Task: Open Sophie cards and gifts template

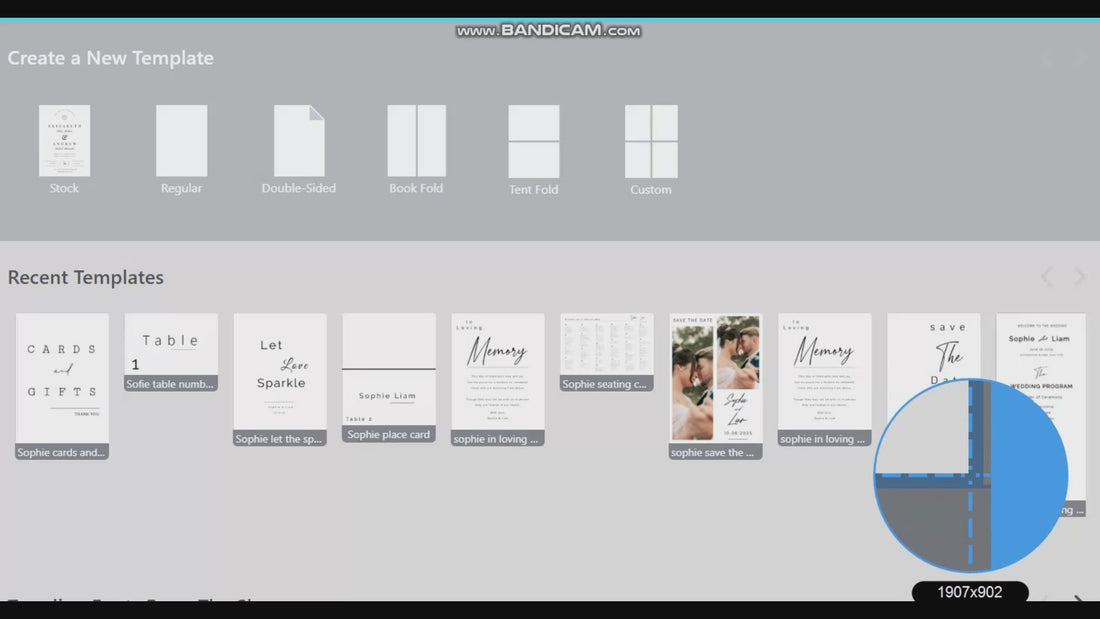Action: tap(62, 386)
